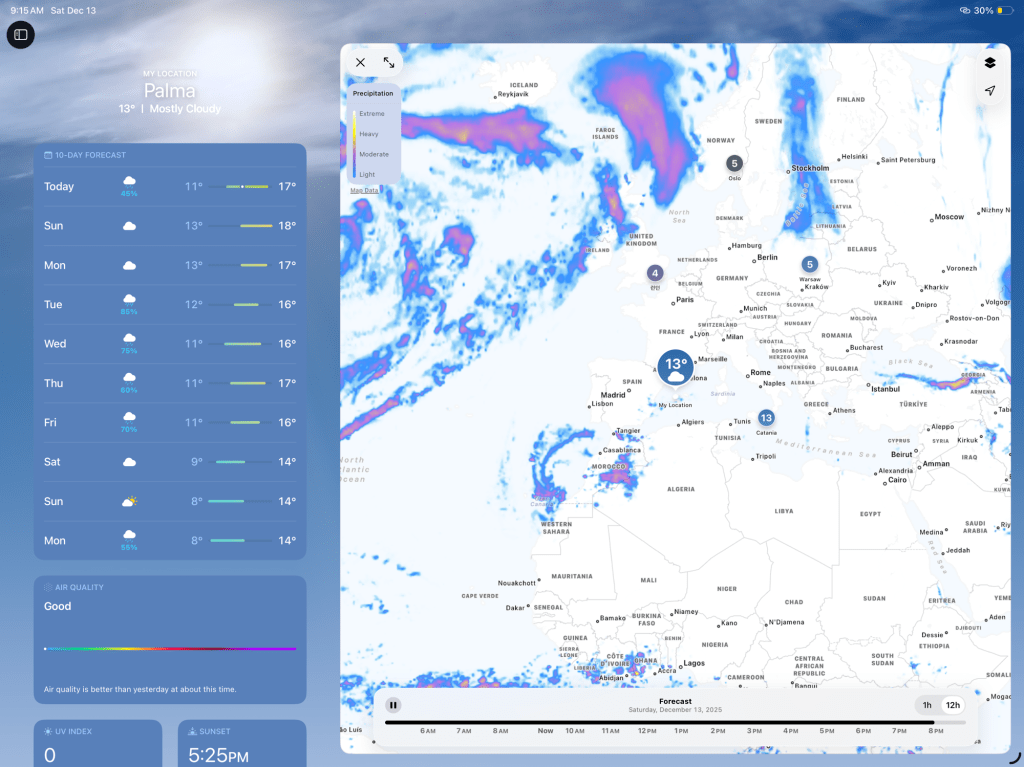Image resolution: width=1024 pixels, height=767 pixels.
Task: Tap the current location arrow icon
Action: pyautogui.click(x=989, y=91)
